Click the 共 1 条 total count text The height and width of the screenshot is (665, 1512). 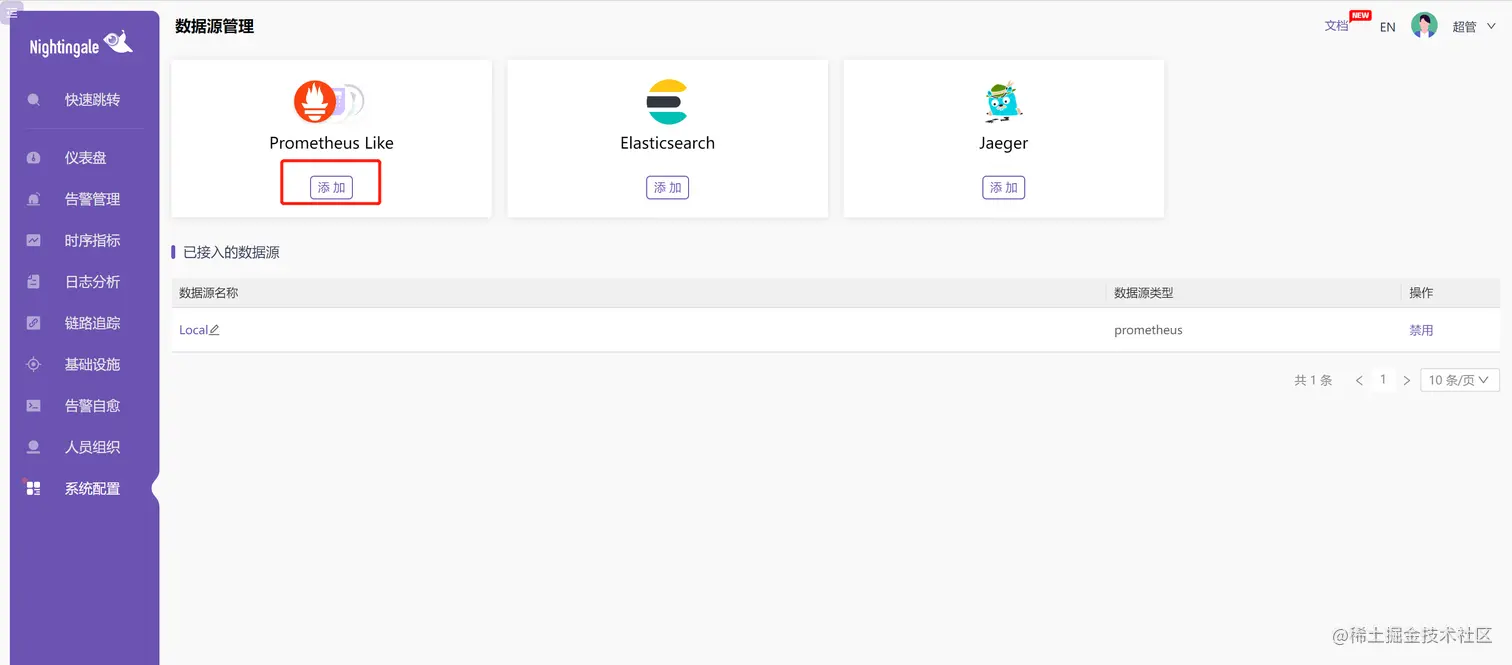[1313, 381]
